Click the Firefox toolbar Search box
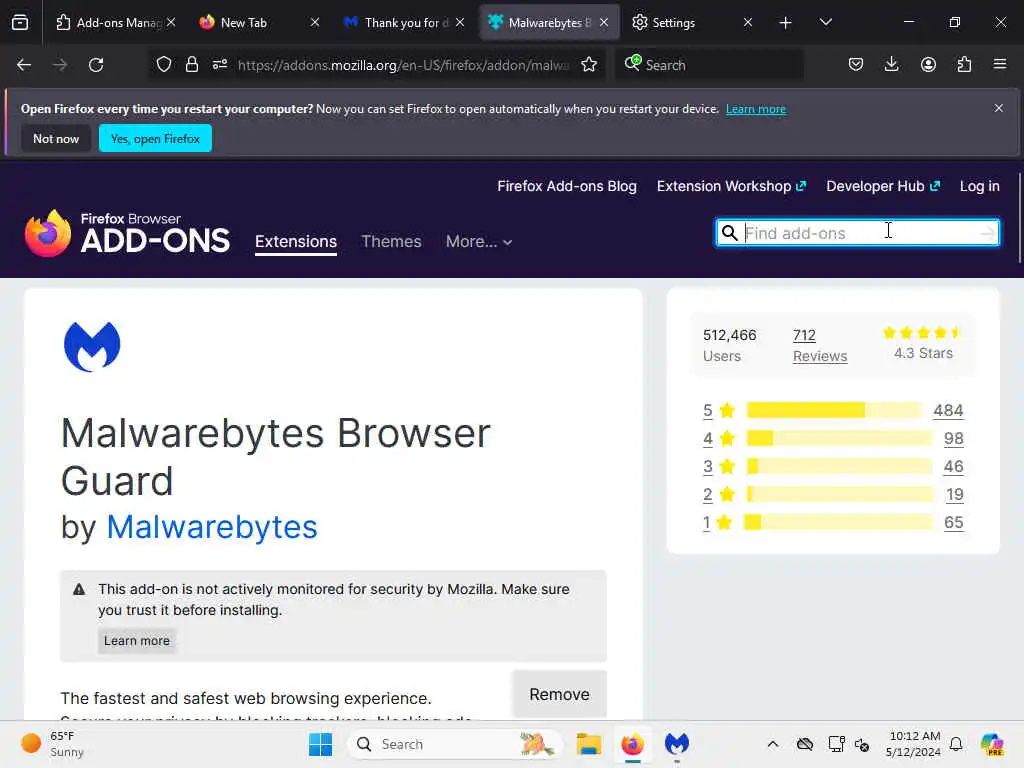The width and height of the screenshot is (1024, 768). click(710, 65)
